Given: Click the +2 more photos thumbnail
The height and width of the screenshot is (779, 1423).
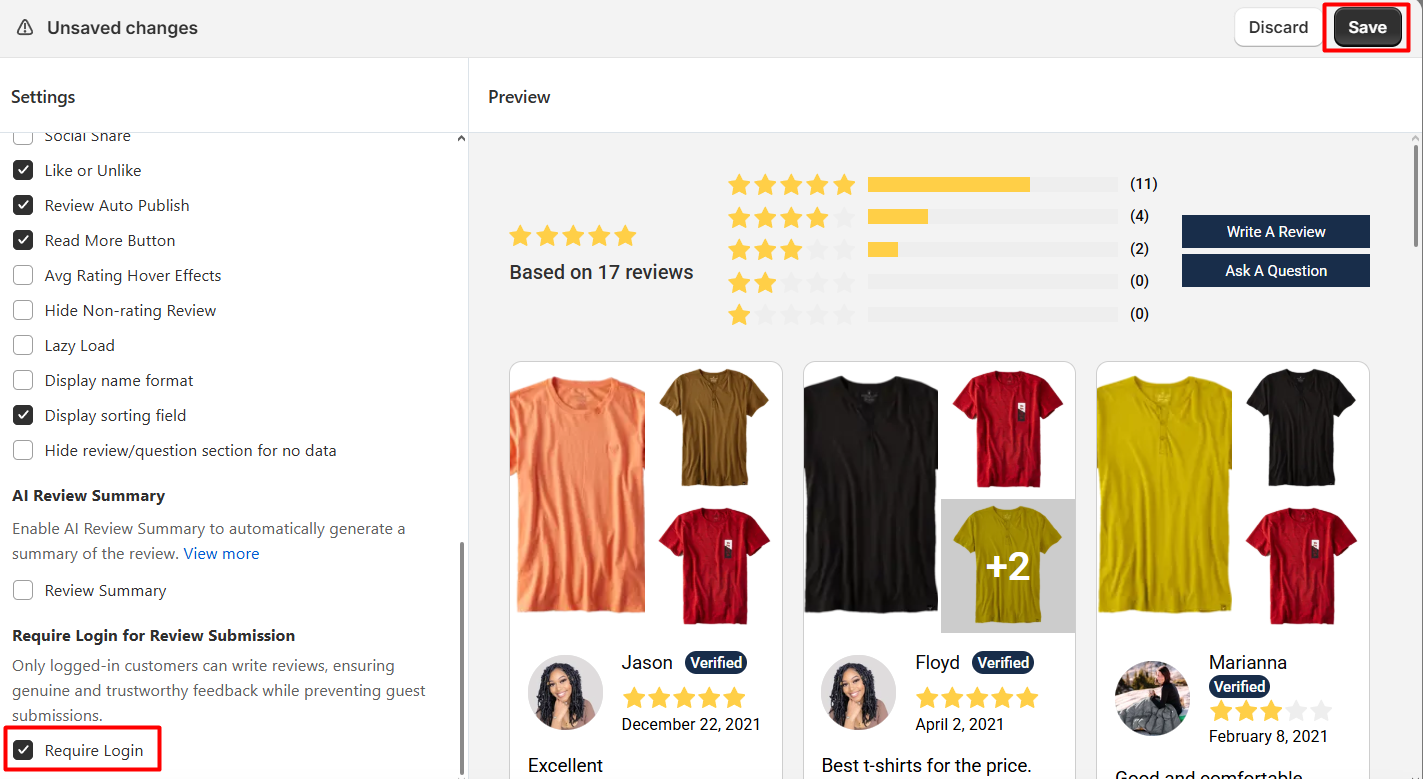Looking at the screenshot, I should (x=1008, y=566).
